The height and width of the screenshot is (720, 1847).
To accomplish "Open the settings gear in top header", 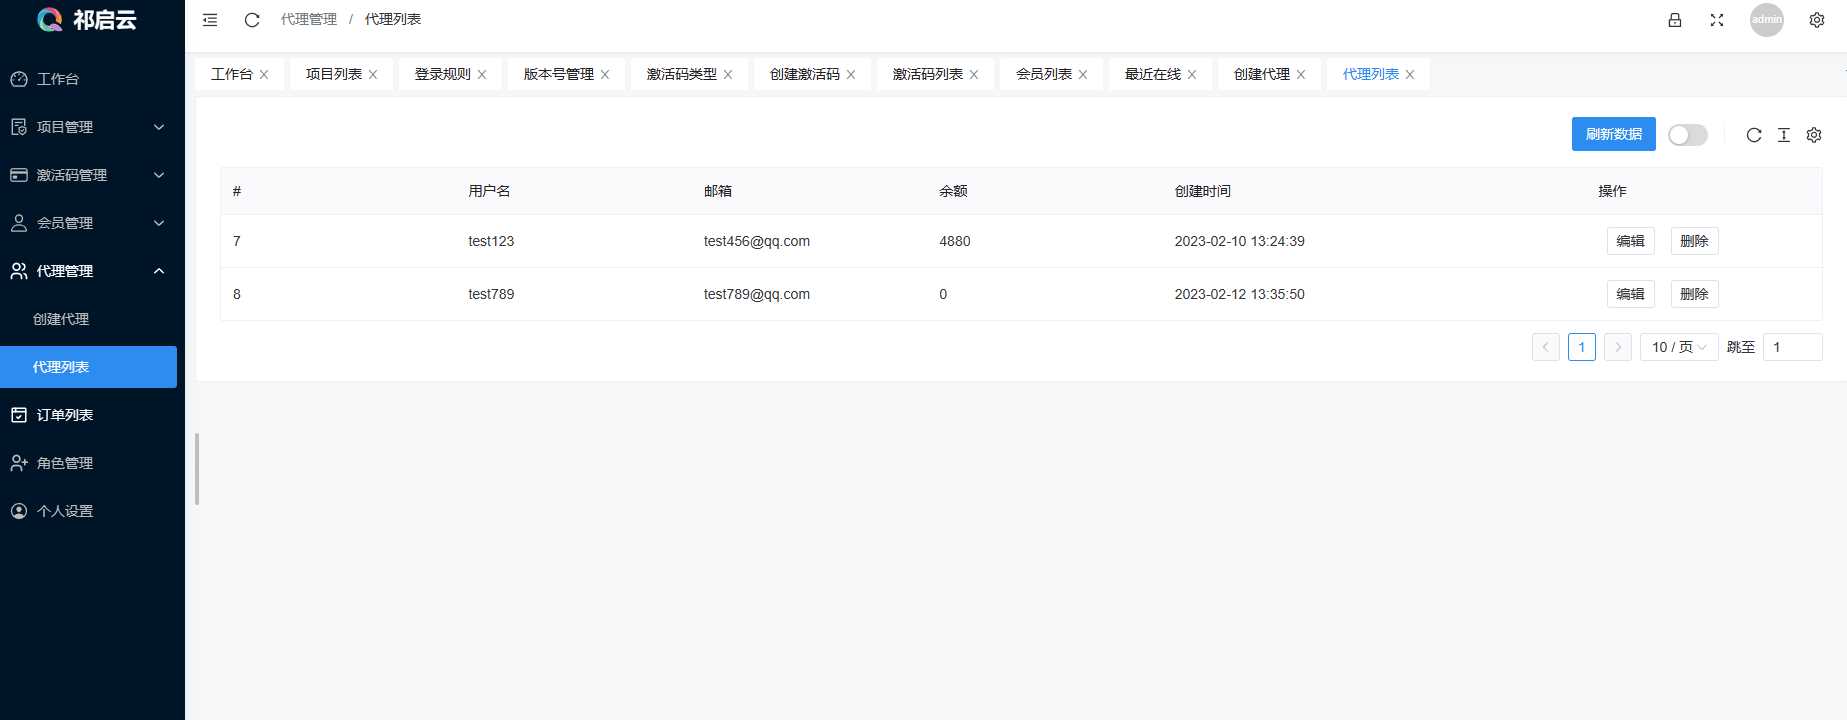I will (1817, 20).
